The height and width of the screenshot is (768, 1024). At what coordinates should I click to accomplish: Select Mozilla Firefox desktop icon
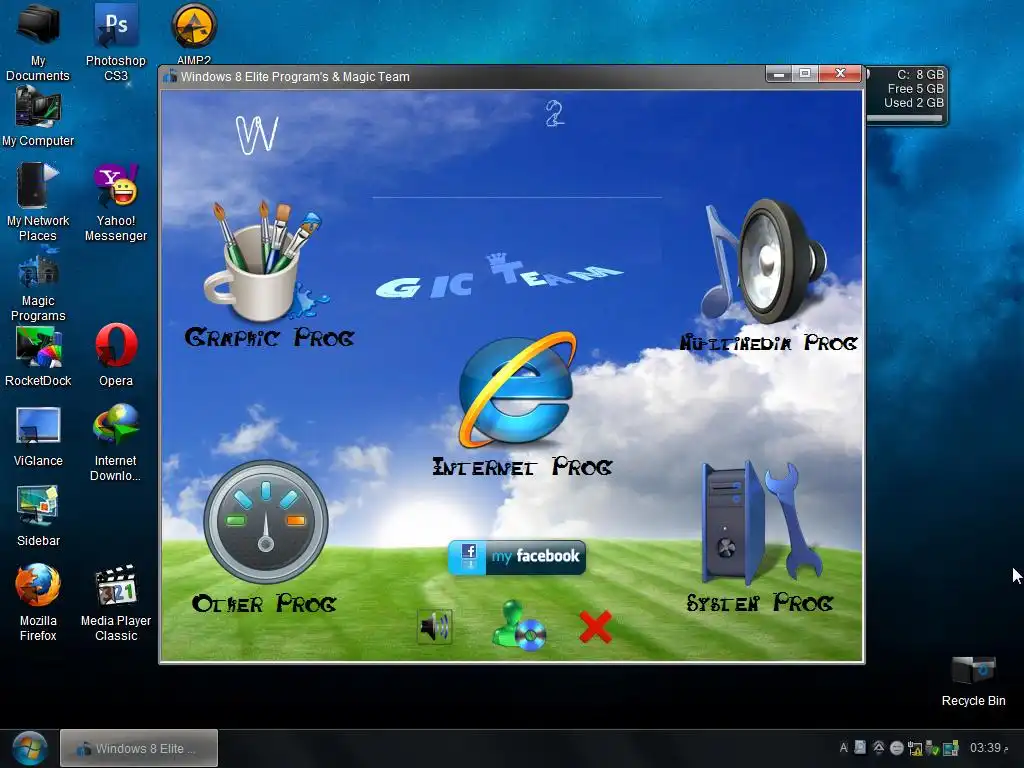tap(38, 602)
